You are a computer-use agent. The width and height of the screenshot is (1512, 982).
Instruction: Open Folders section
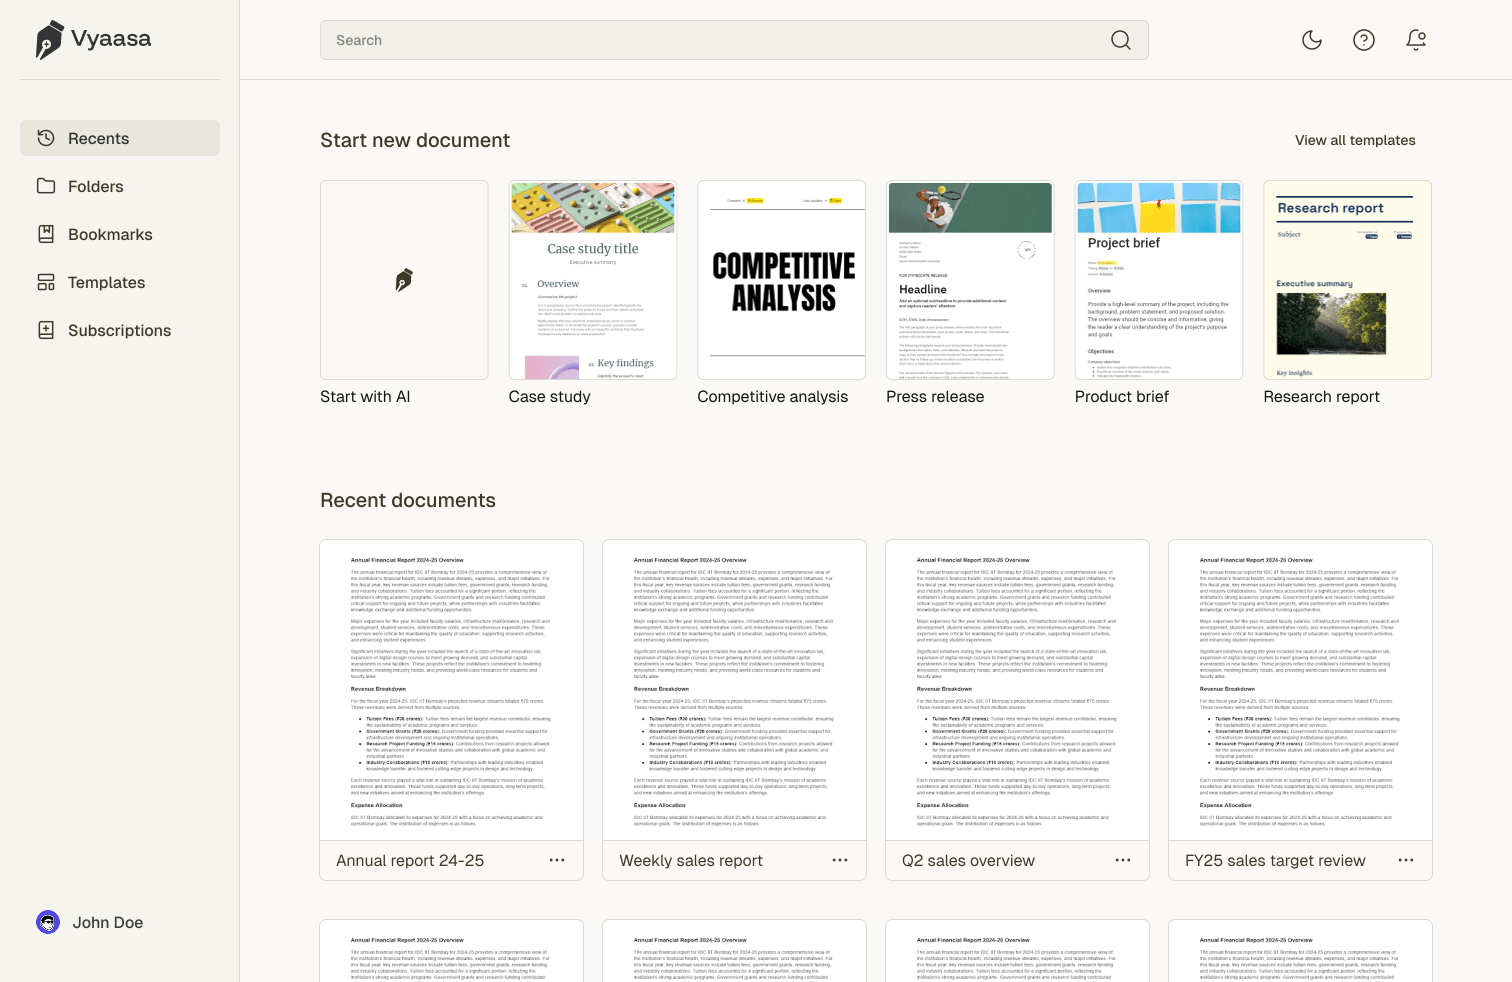tap(120, 186)
